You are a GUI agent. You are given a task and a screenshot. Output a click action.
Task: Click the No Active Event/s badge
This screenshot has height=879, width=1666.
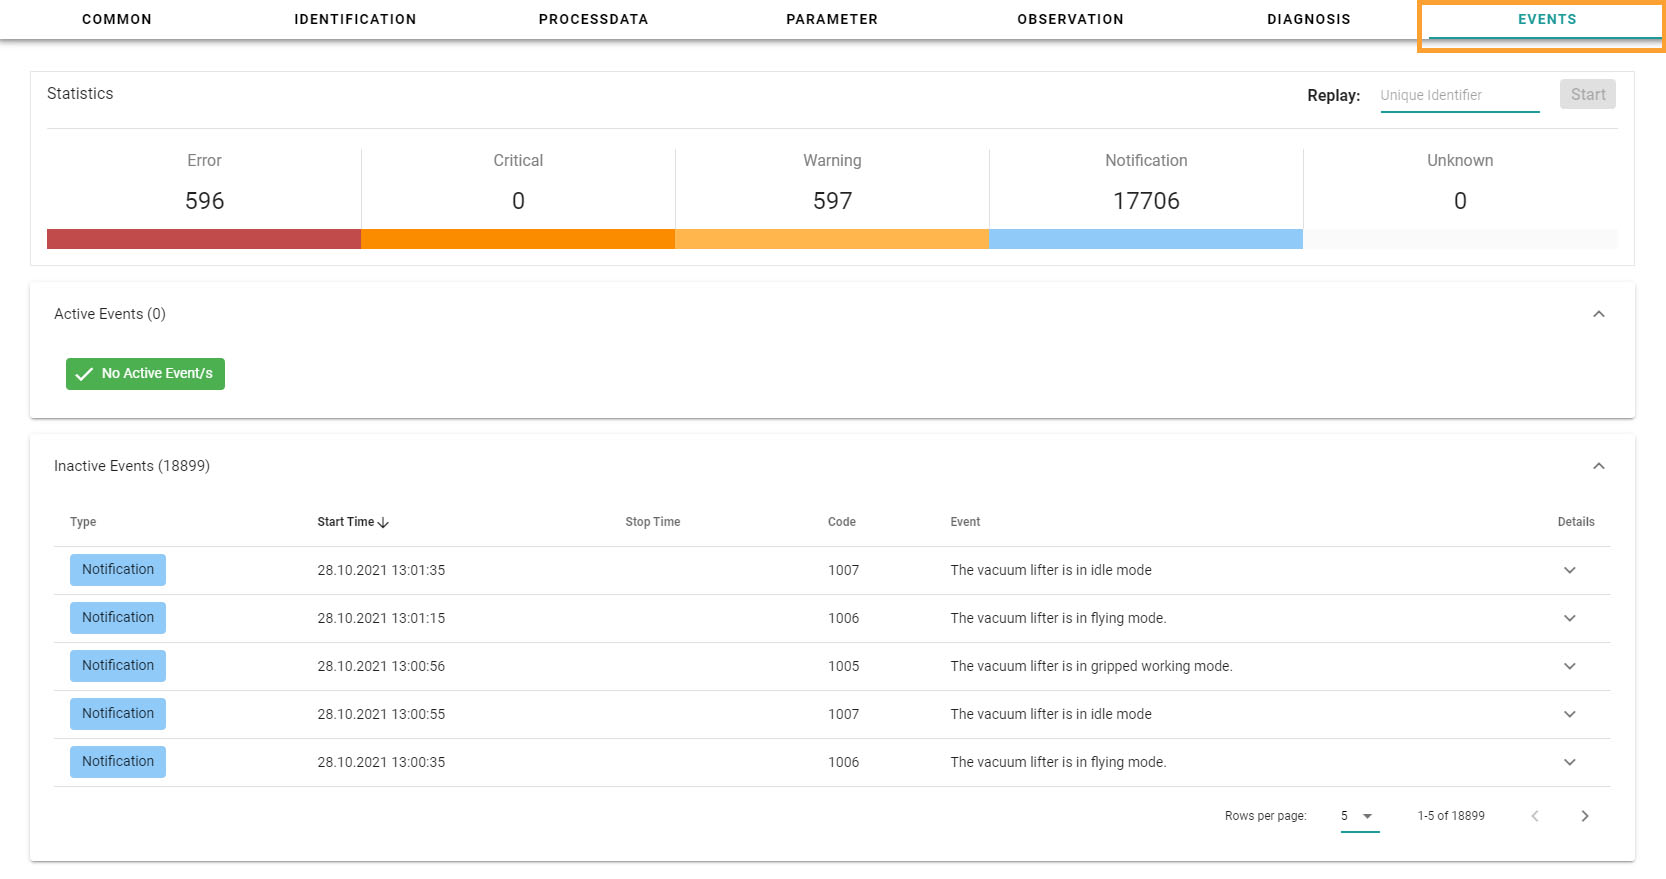[x=146, y=374]
